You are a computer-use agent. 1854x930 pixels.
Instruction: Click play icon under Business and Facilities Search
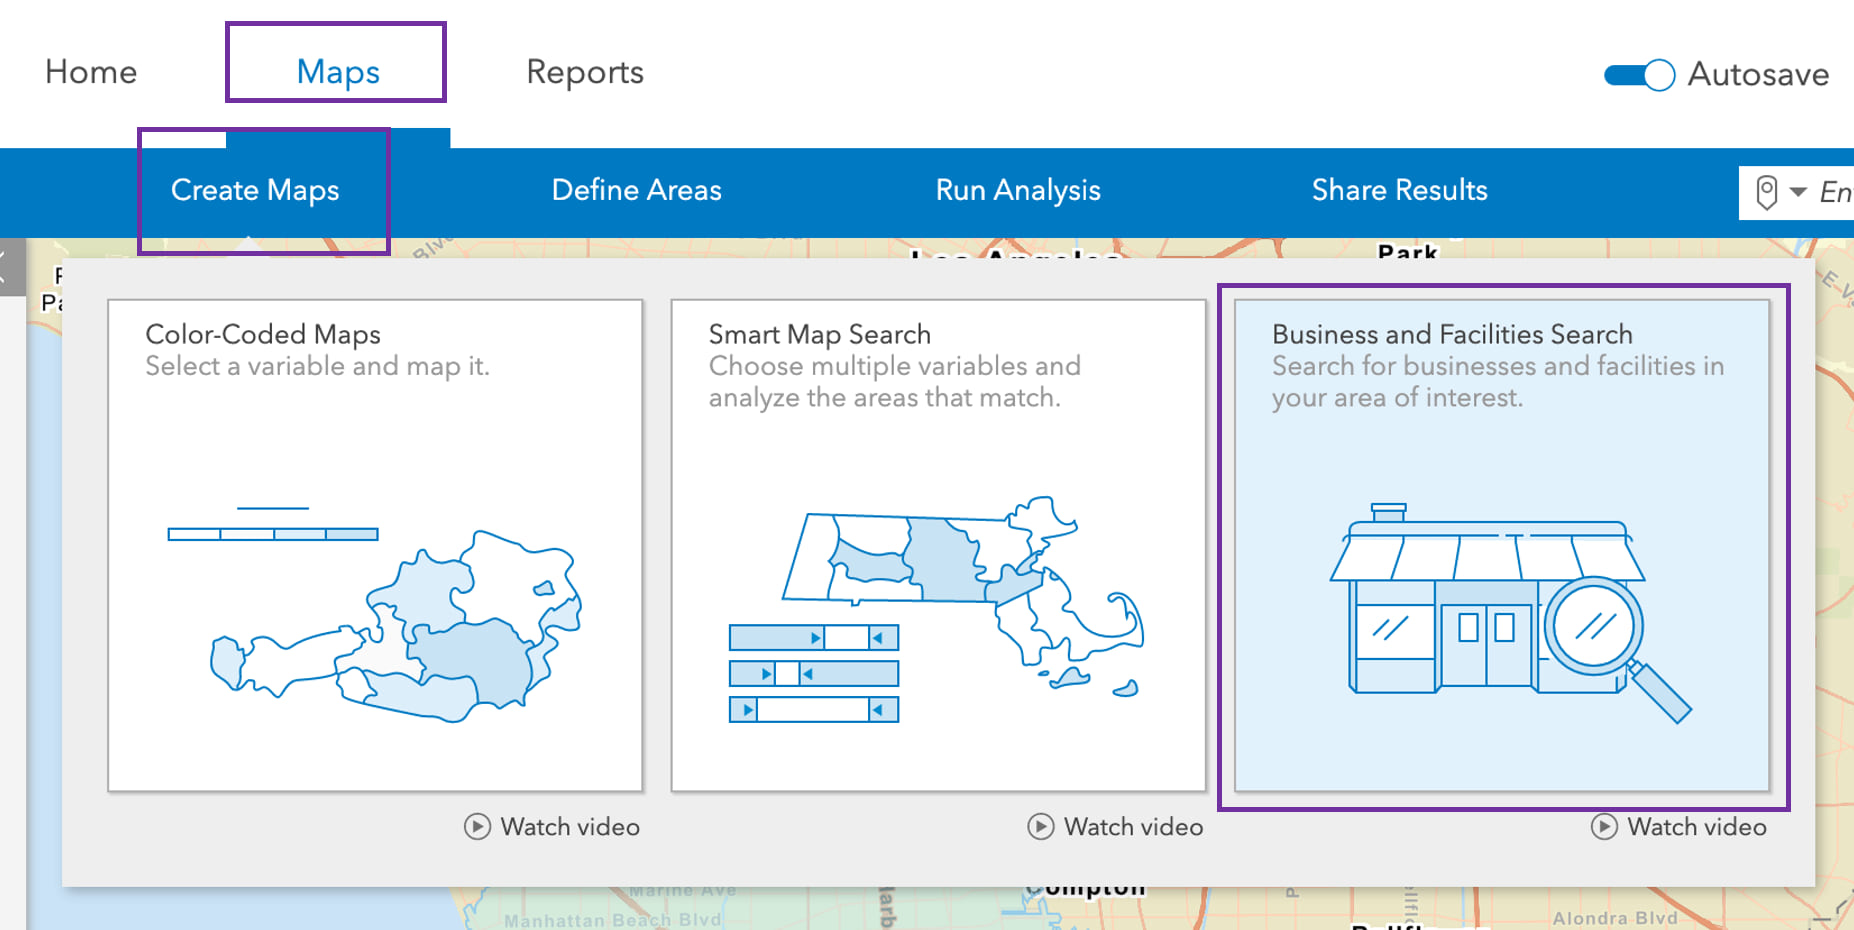click(1604, 827)
